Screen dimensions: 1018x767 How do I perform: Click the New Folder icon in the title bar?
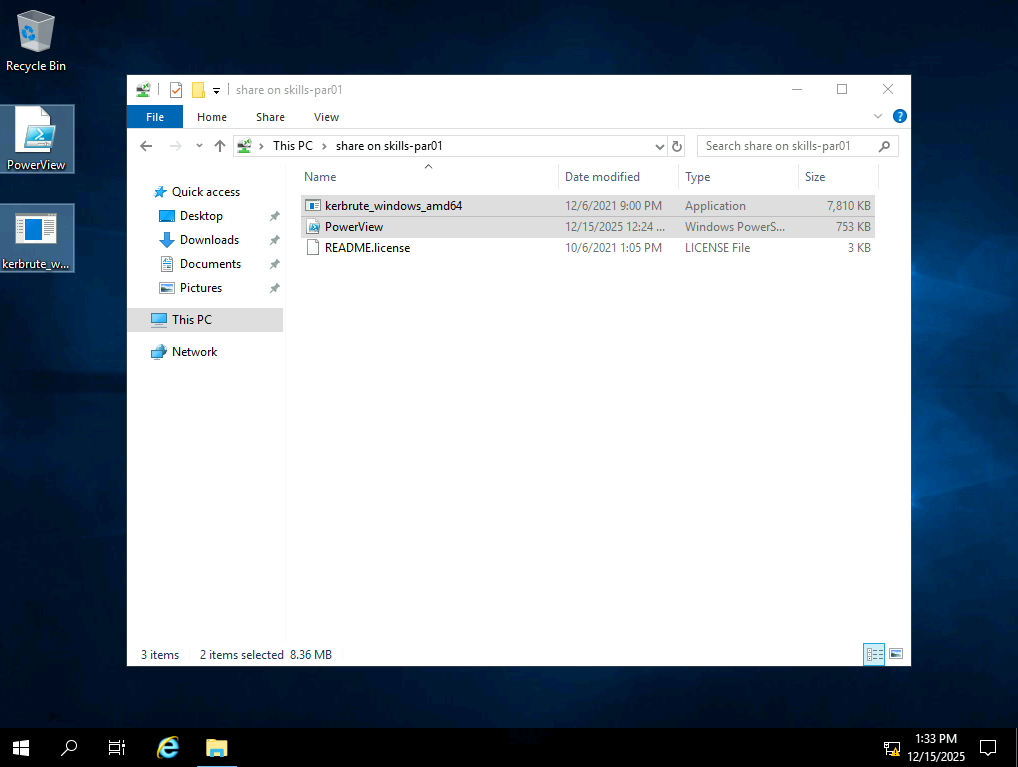(198, 90)
